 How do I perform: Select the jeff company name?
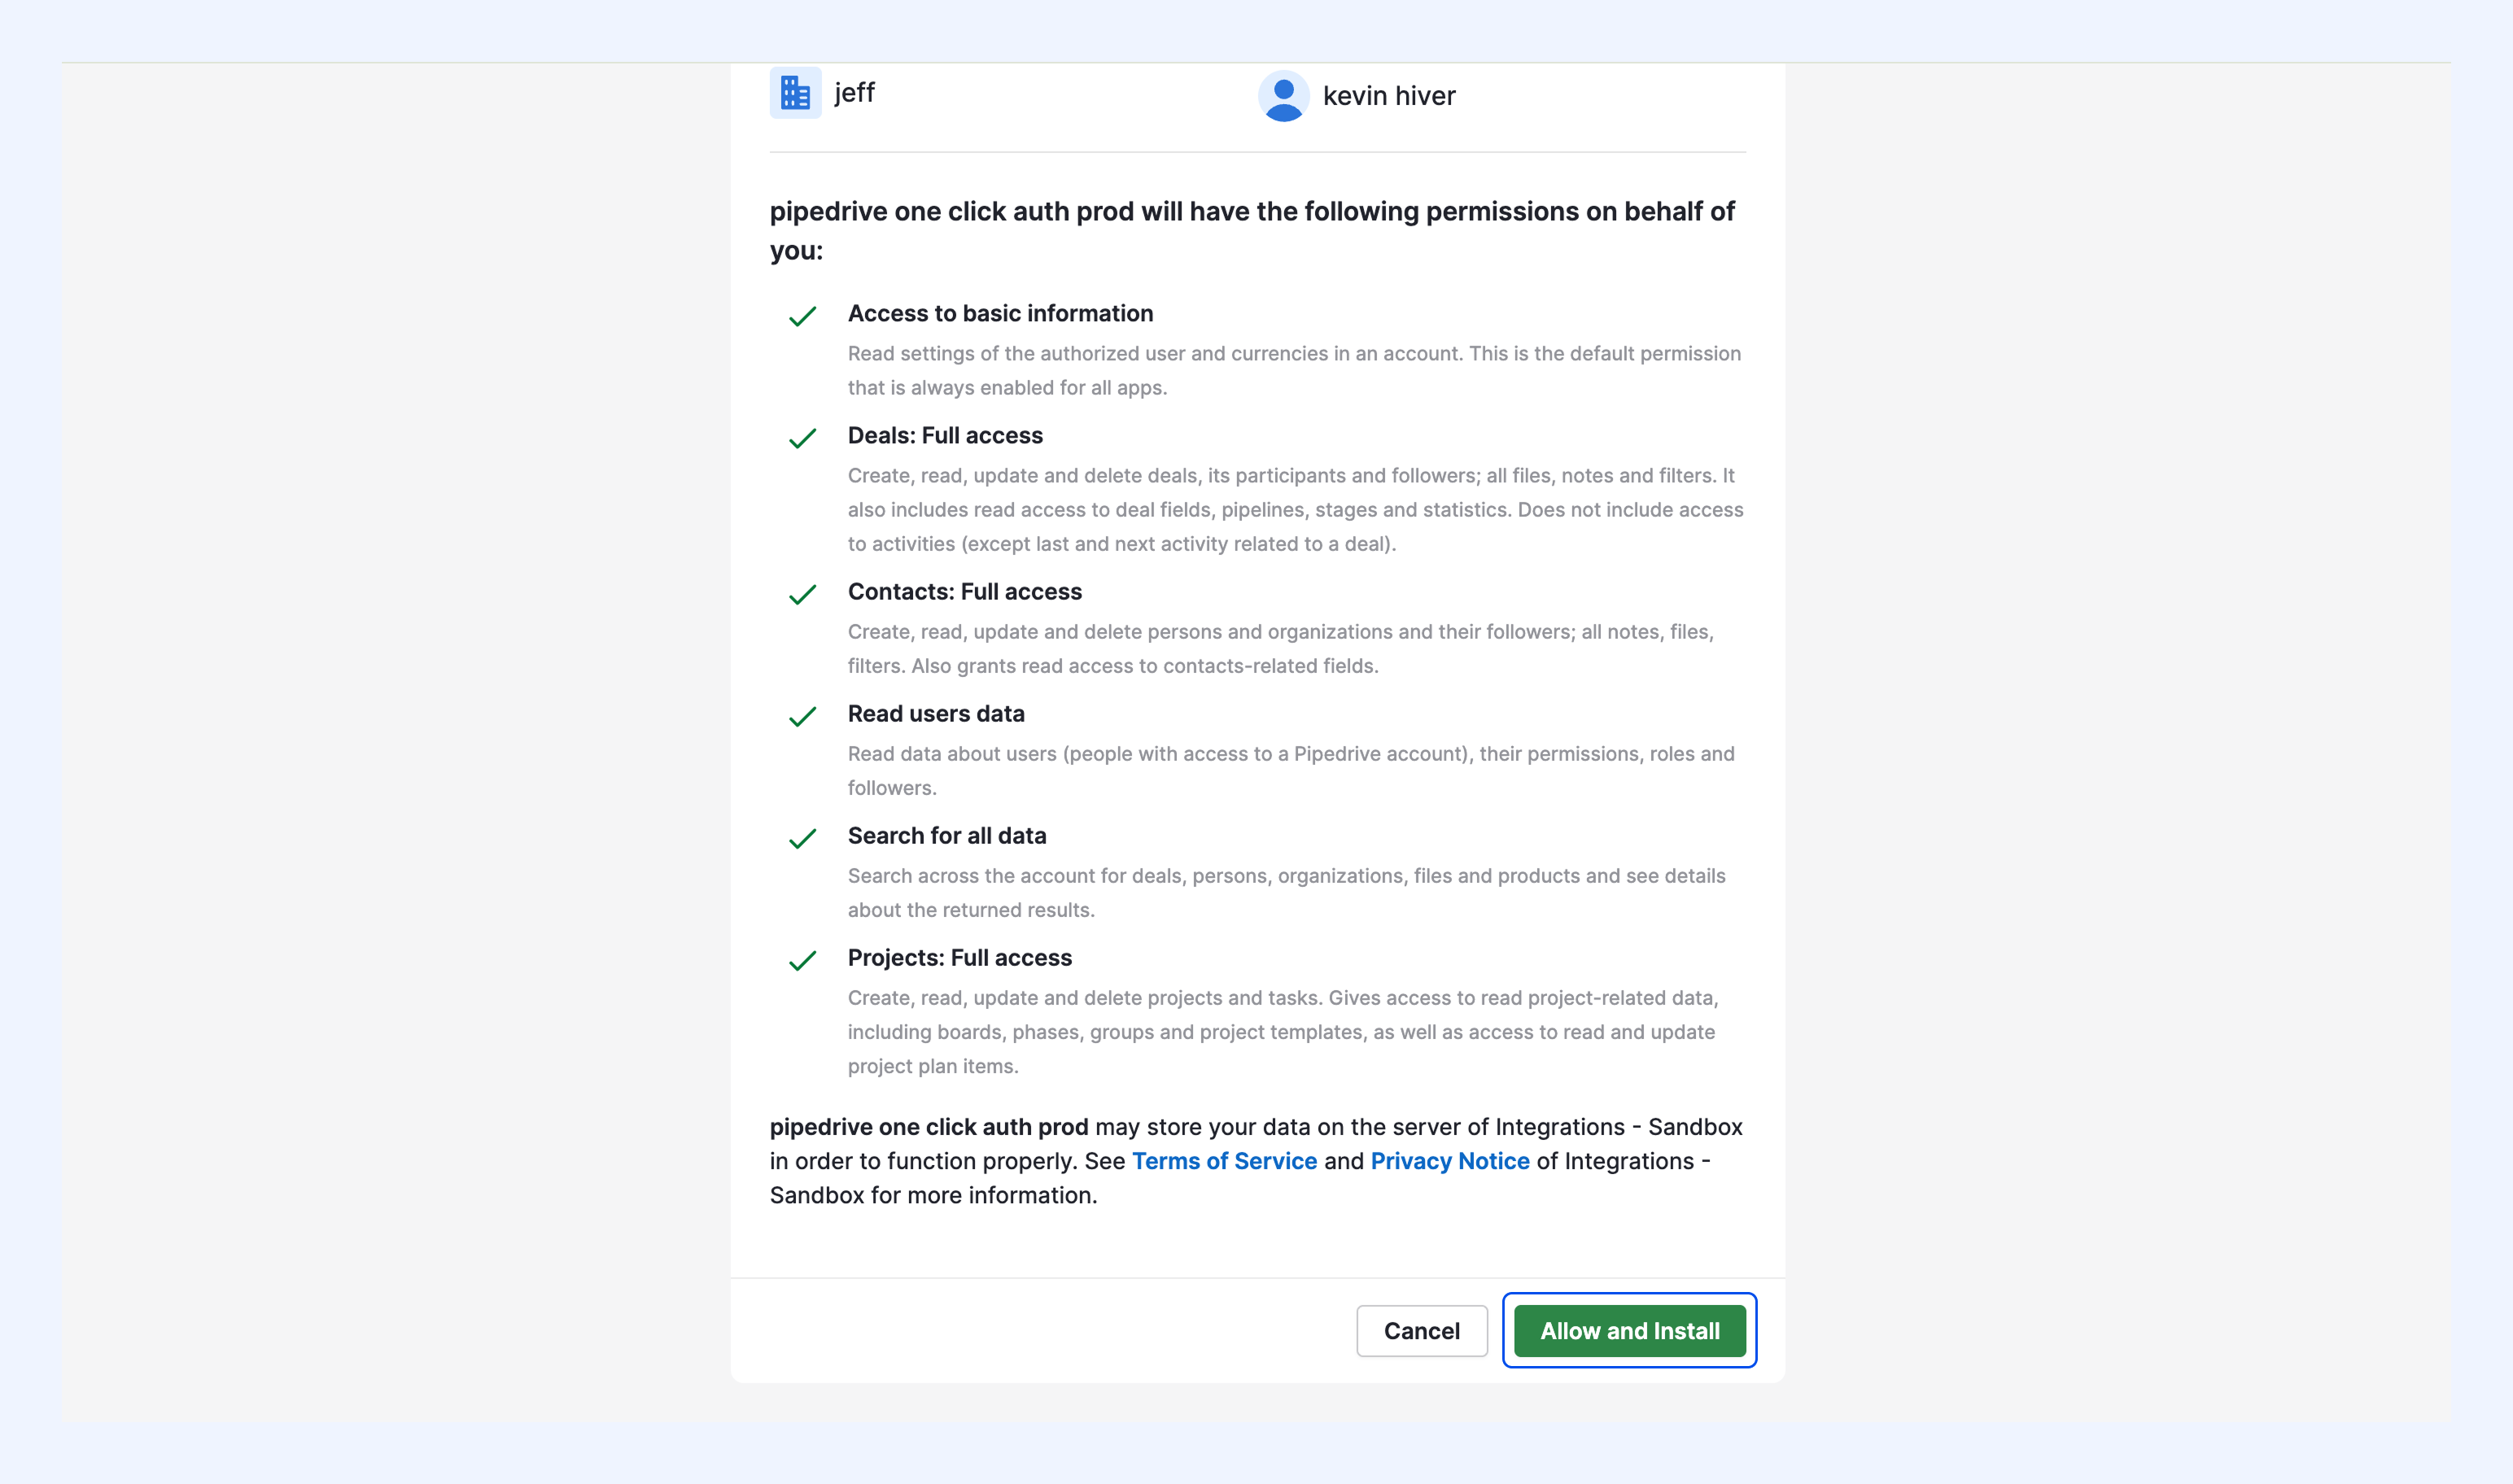(x=855, y=93)
